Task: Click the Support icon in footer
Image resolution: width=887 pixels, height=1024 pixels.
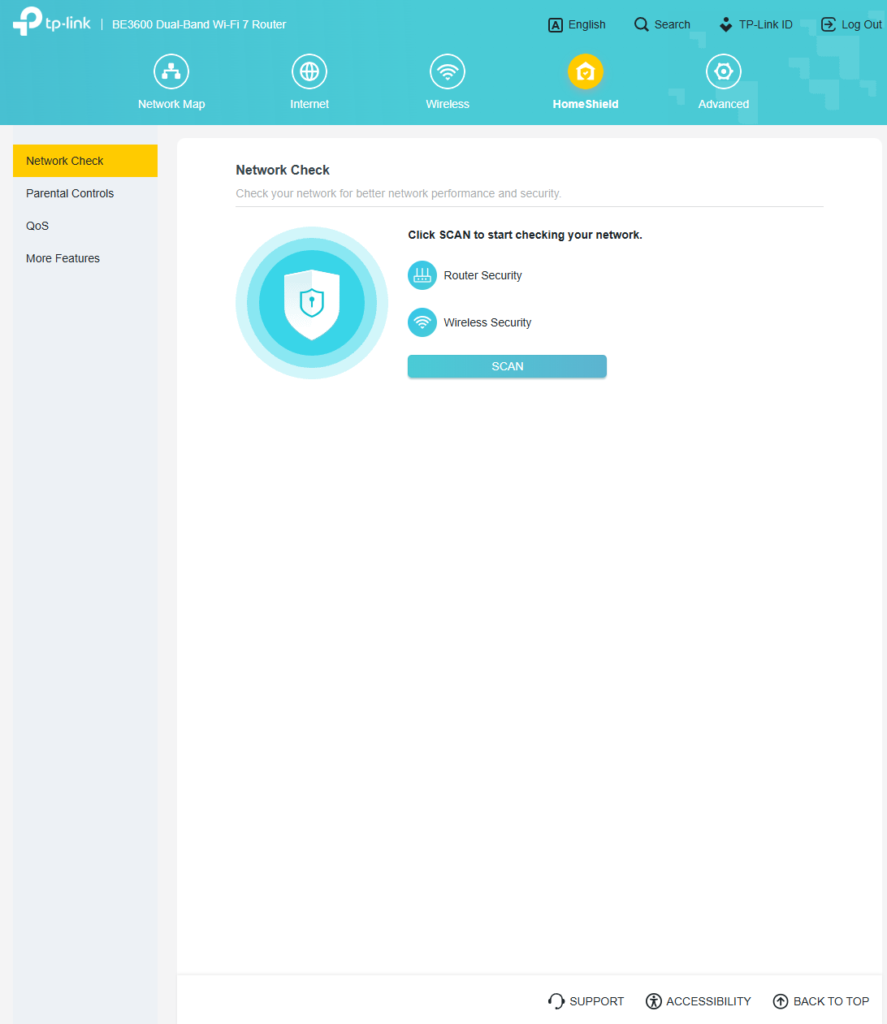Action: (x=555, y=1001)
